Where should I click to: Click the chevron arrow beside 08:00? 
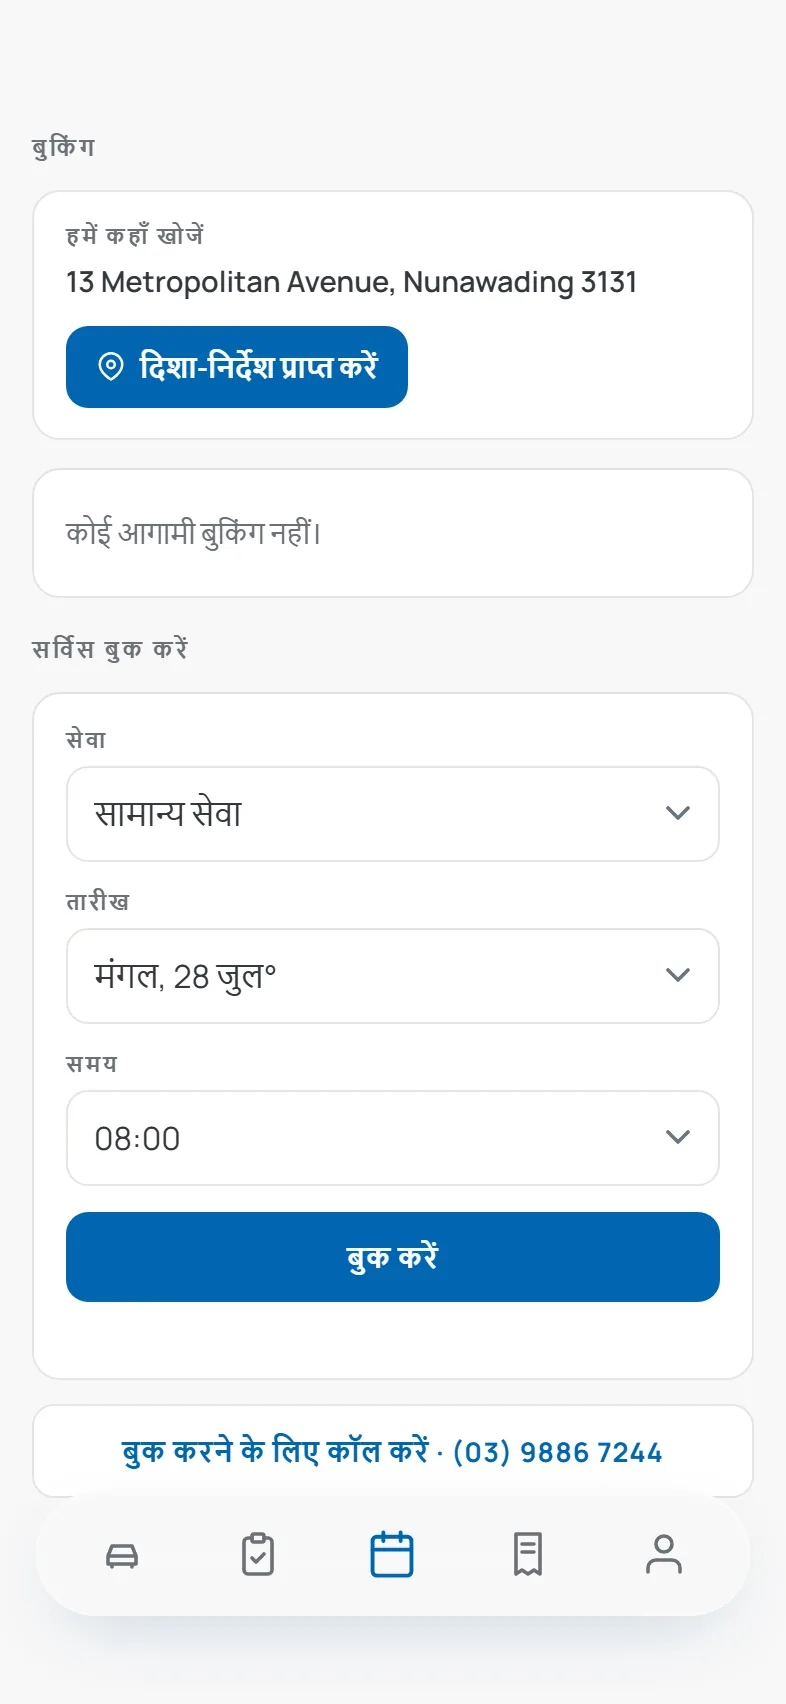[678, 1137]
